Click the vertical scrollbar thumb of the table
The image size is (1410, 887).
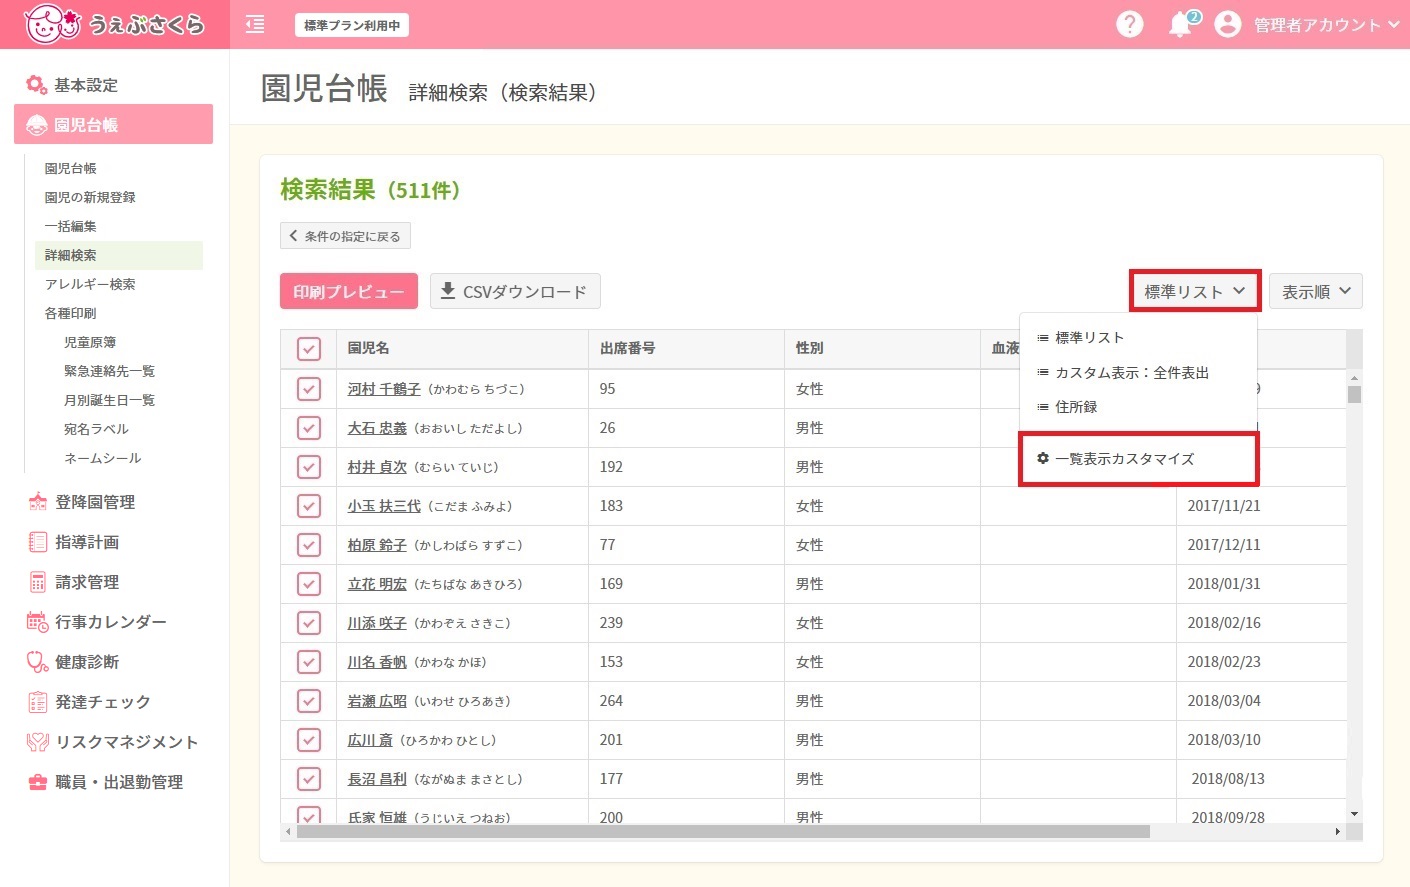click(1354, 394)
